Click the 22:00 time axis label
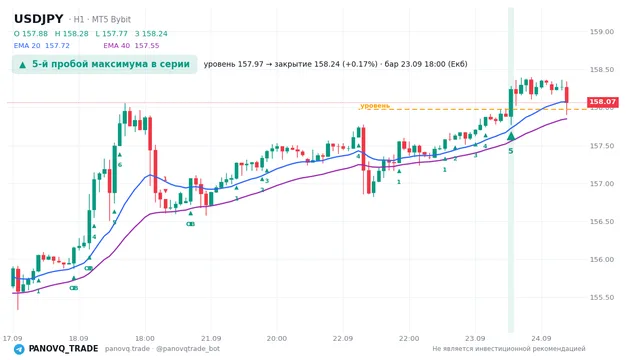This screenshot has width=640, height=360. 409,338
